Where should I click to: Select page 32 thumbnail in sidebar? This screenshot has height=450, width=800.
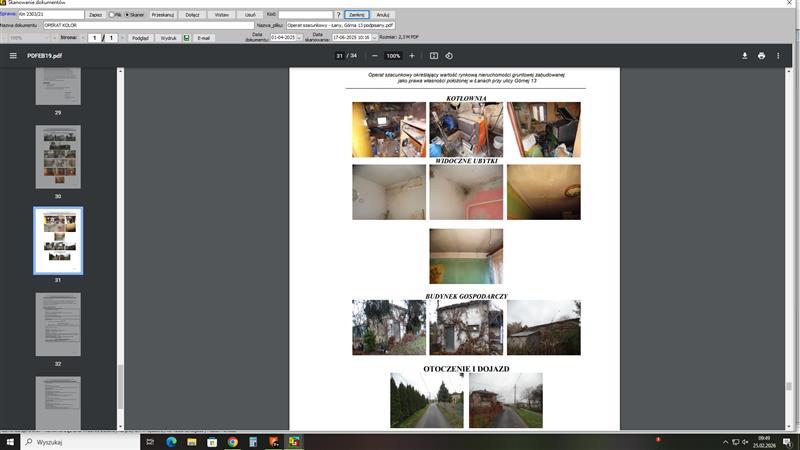click(58, 324)
